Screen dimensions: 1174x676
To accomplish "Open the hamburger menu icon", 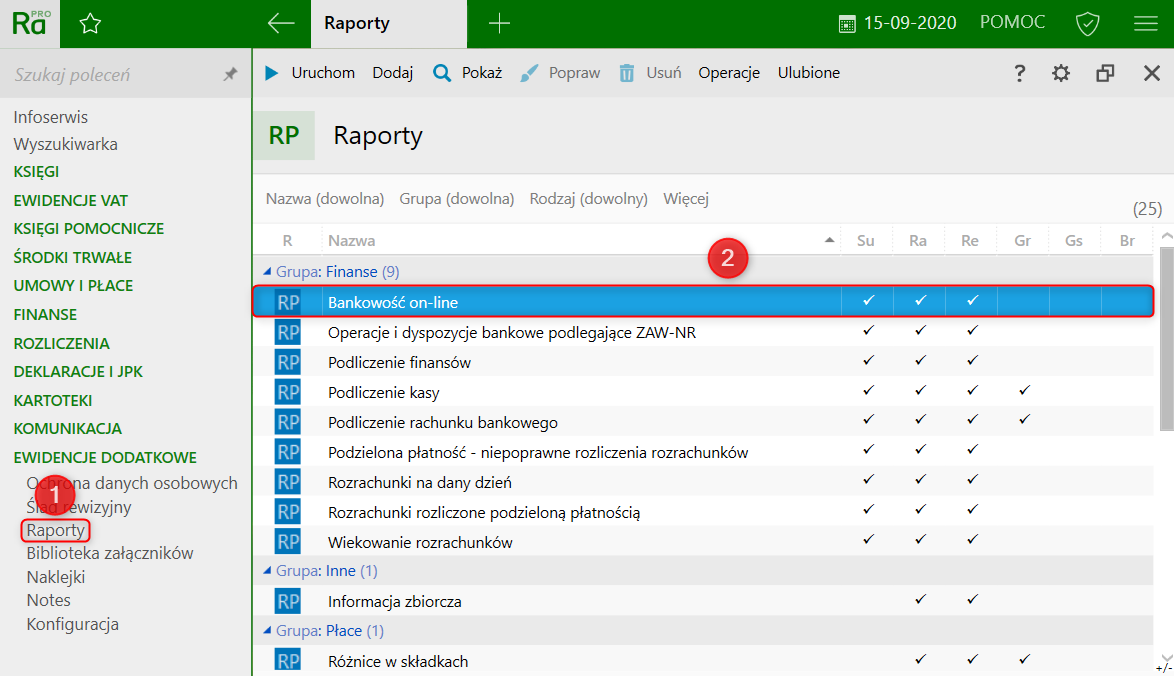I will (1145, 24).
